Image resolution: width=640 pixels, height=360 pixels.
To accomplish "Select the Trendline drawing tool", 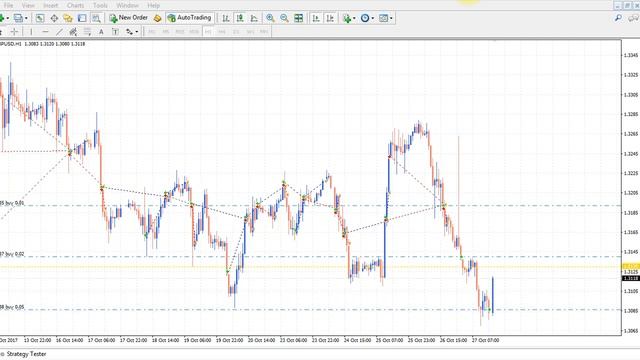I will click(x=60, y=31).
